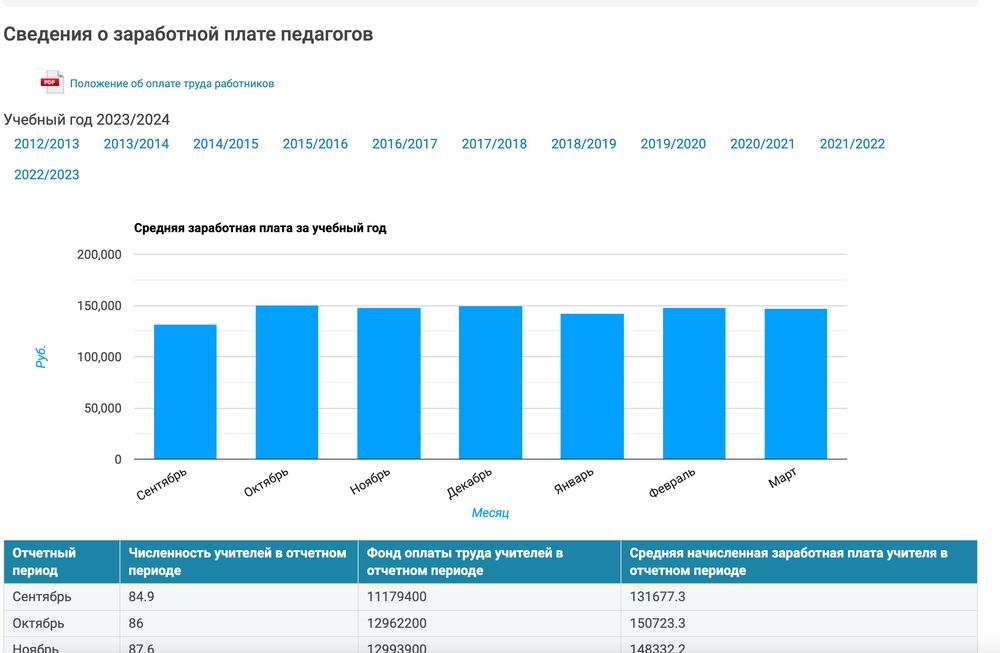Click the 'Руб.' vertical axis title

click(41, 356)
